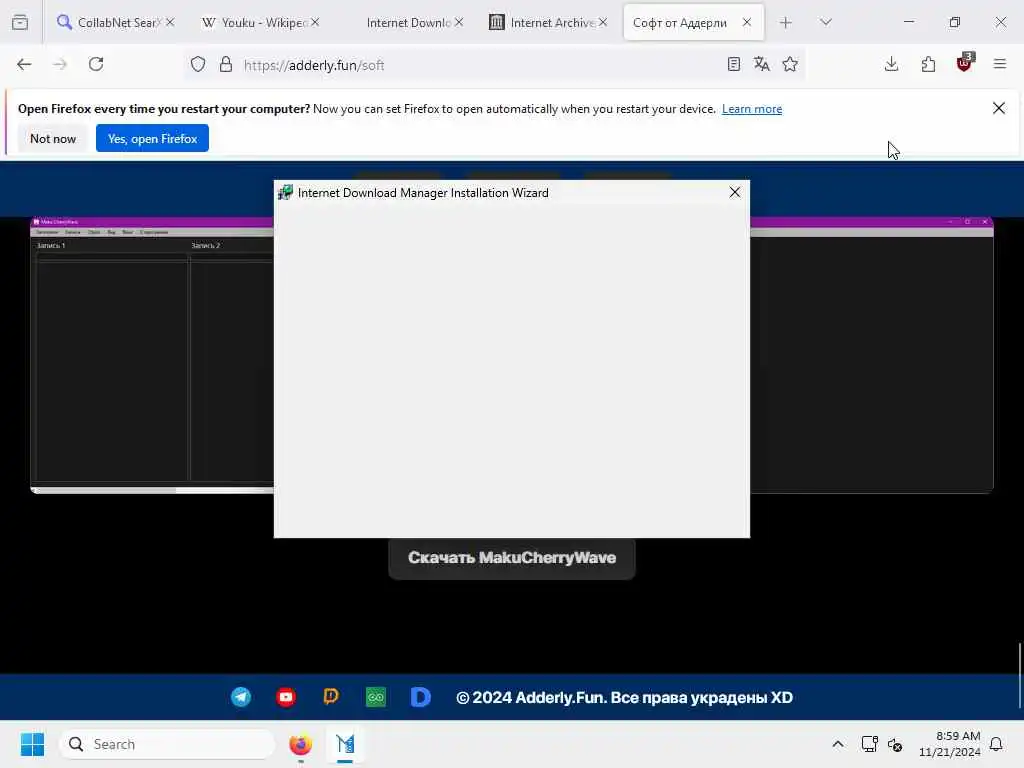List all tabs dropdown arrow
Image resolution: width=1024 pixels, height=768 pixels.
click(825, 22)
